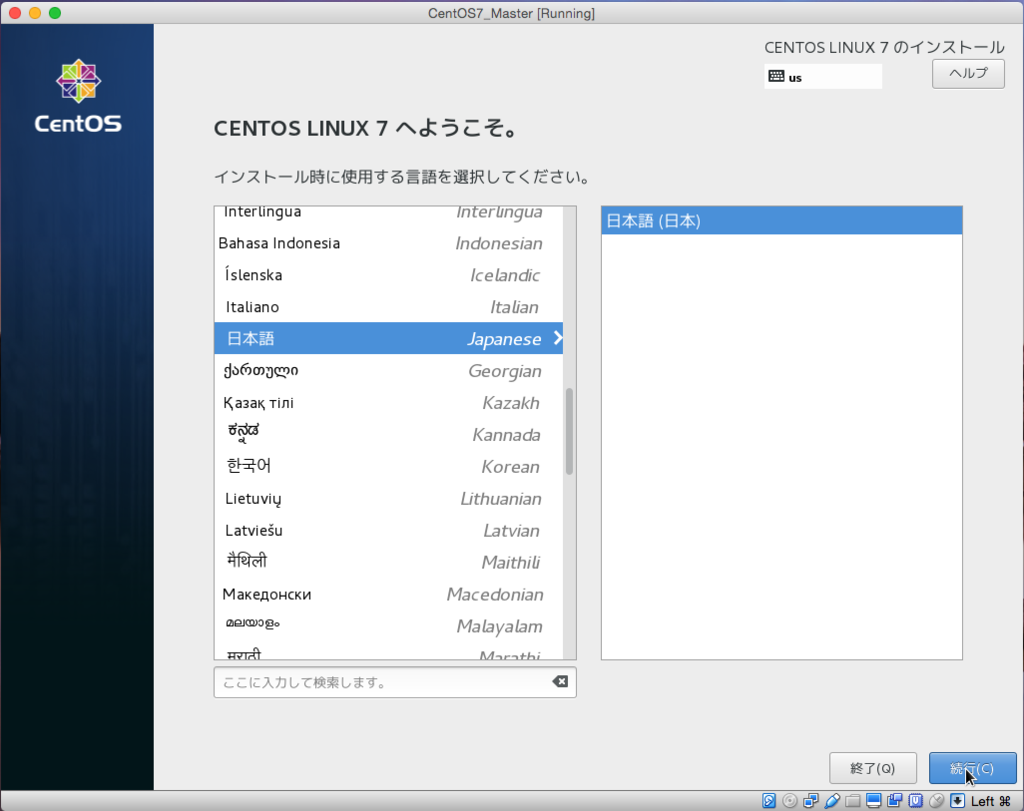The height and width of the screenshot is (811, 1024).
Task: Click the 終了(Q) quit button
Action: click(872, 768)
